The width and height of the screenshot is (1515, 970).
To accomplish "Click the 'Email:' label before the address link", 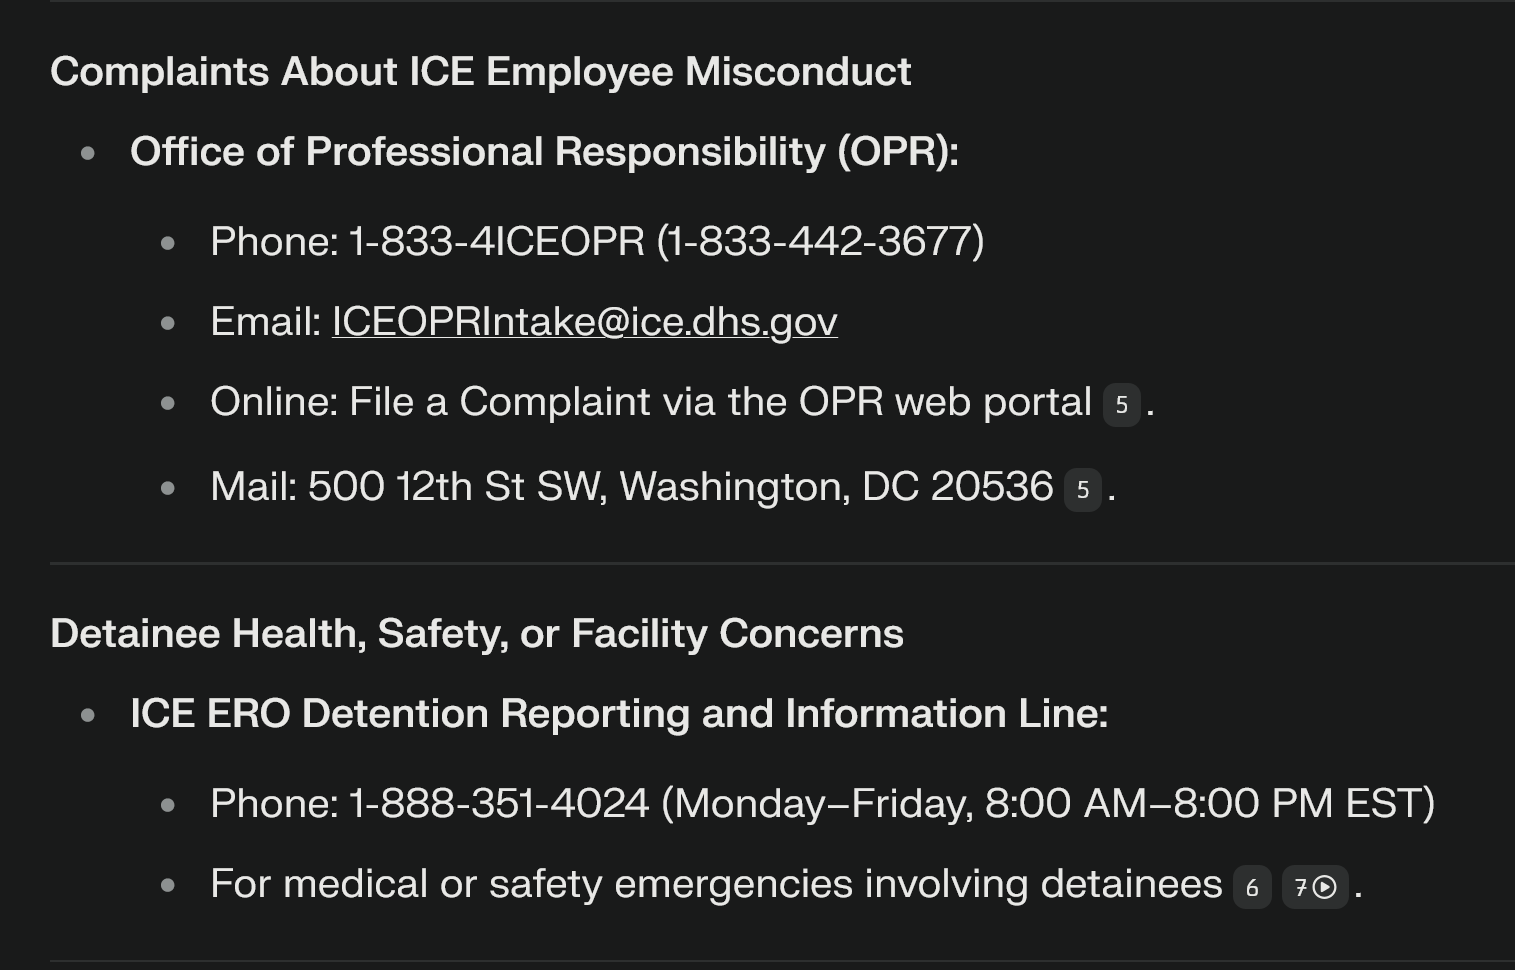I will pyautogui.click(x=266, y=322).
